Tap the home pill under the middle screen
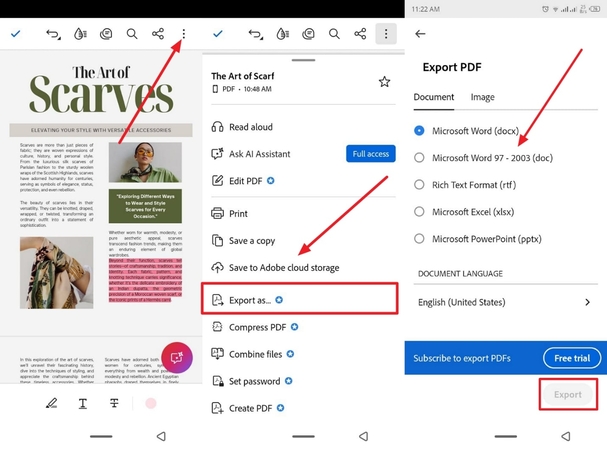The width and height of the screenshot is (607, 450). click(x=304, y=436)
